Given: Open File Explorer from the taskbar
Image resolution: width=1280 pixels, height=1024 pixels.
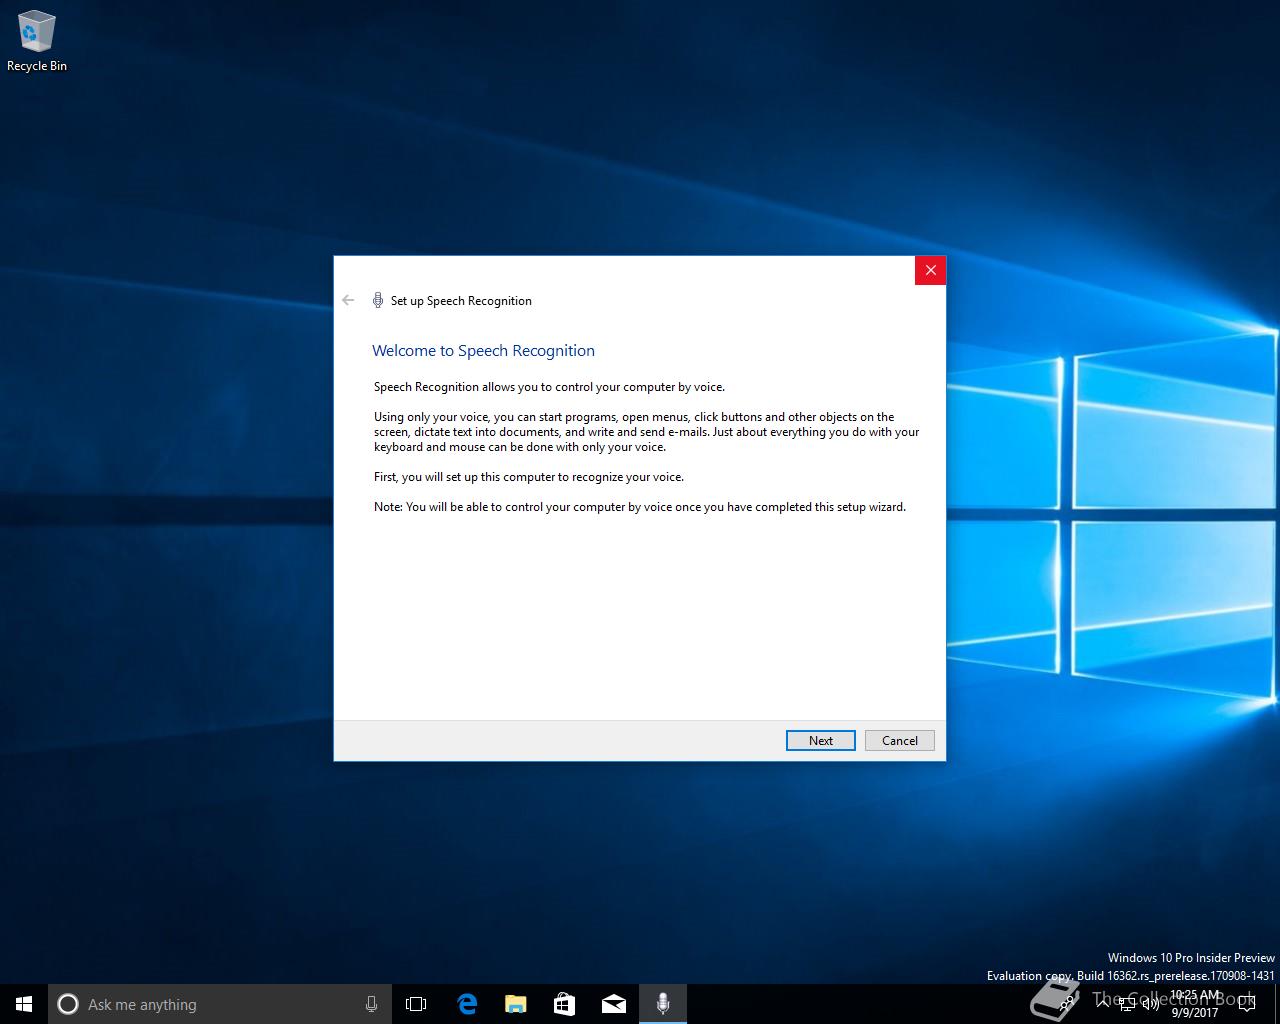Looking at the screenshot, I should click(x=515, y=1004).
